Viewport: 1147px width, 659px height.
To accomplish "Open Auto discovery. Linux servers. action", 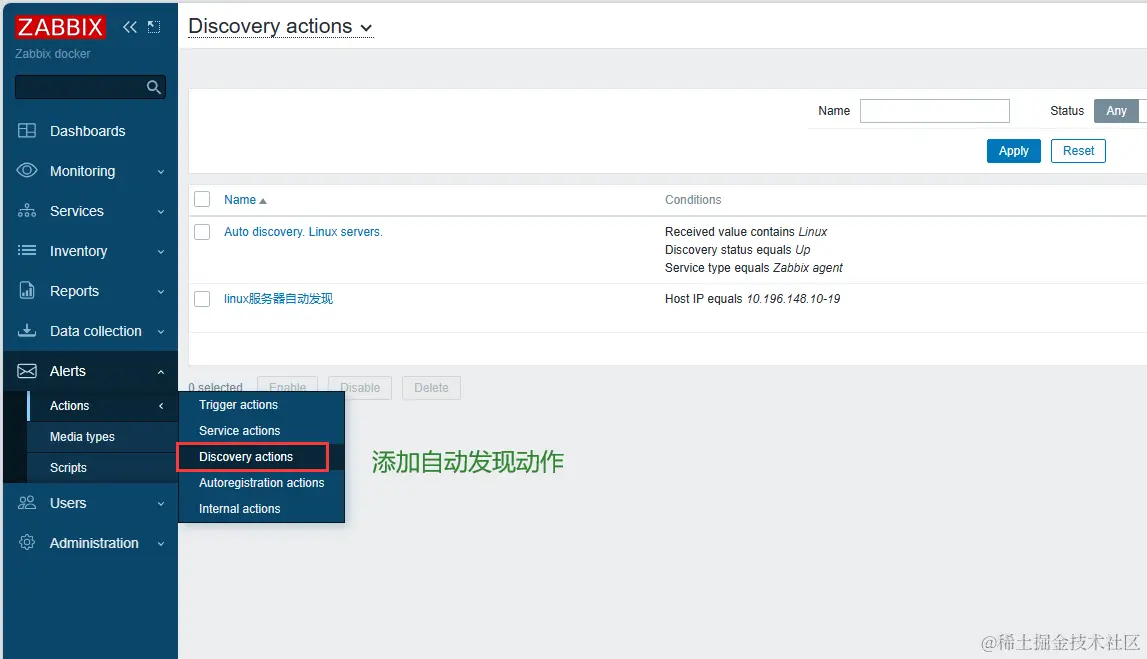I will 303,232.
